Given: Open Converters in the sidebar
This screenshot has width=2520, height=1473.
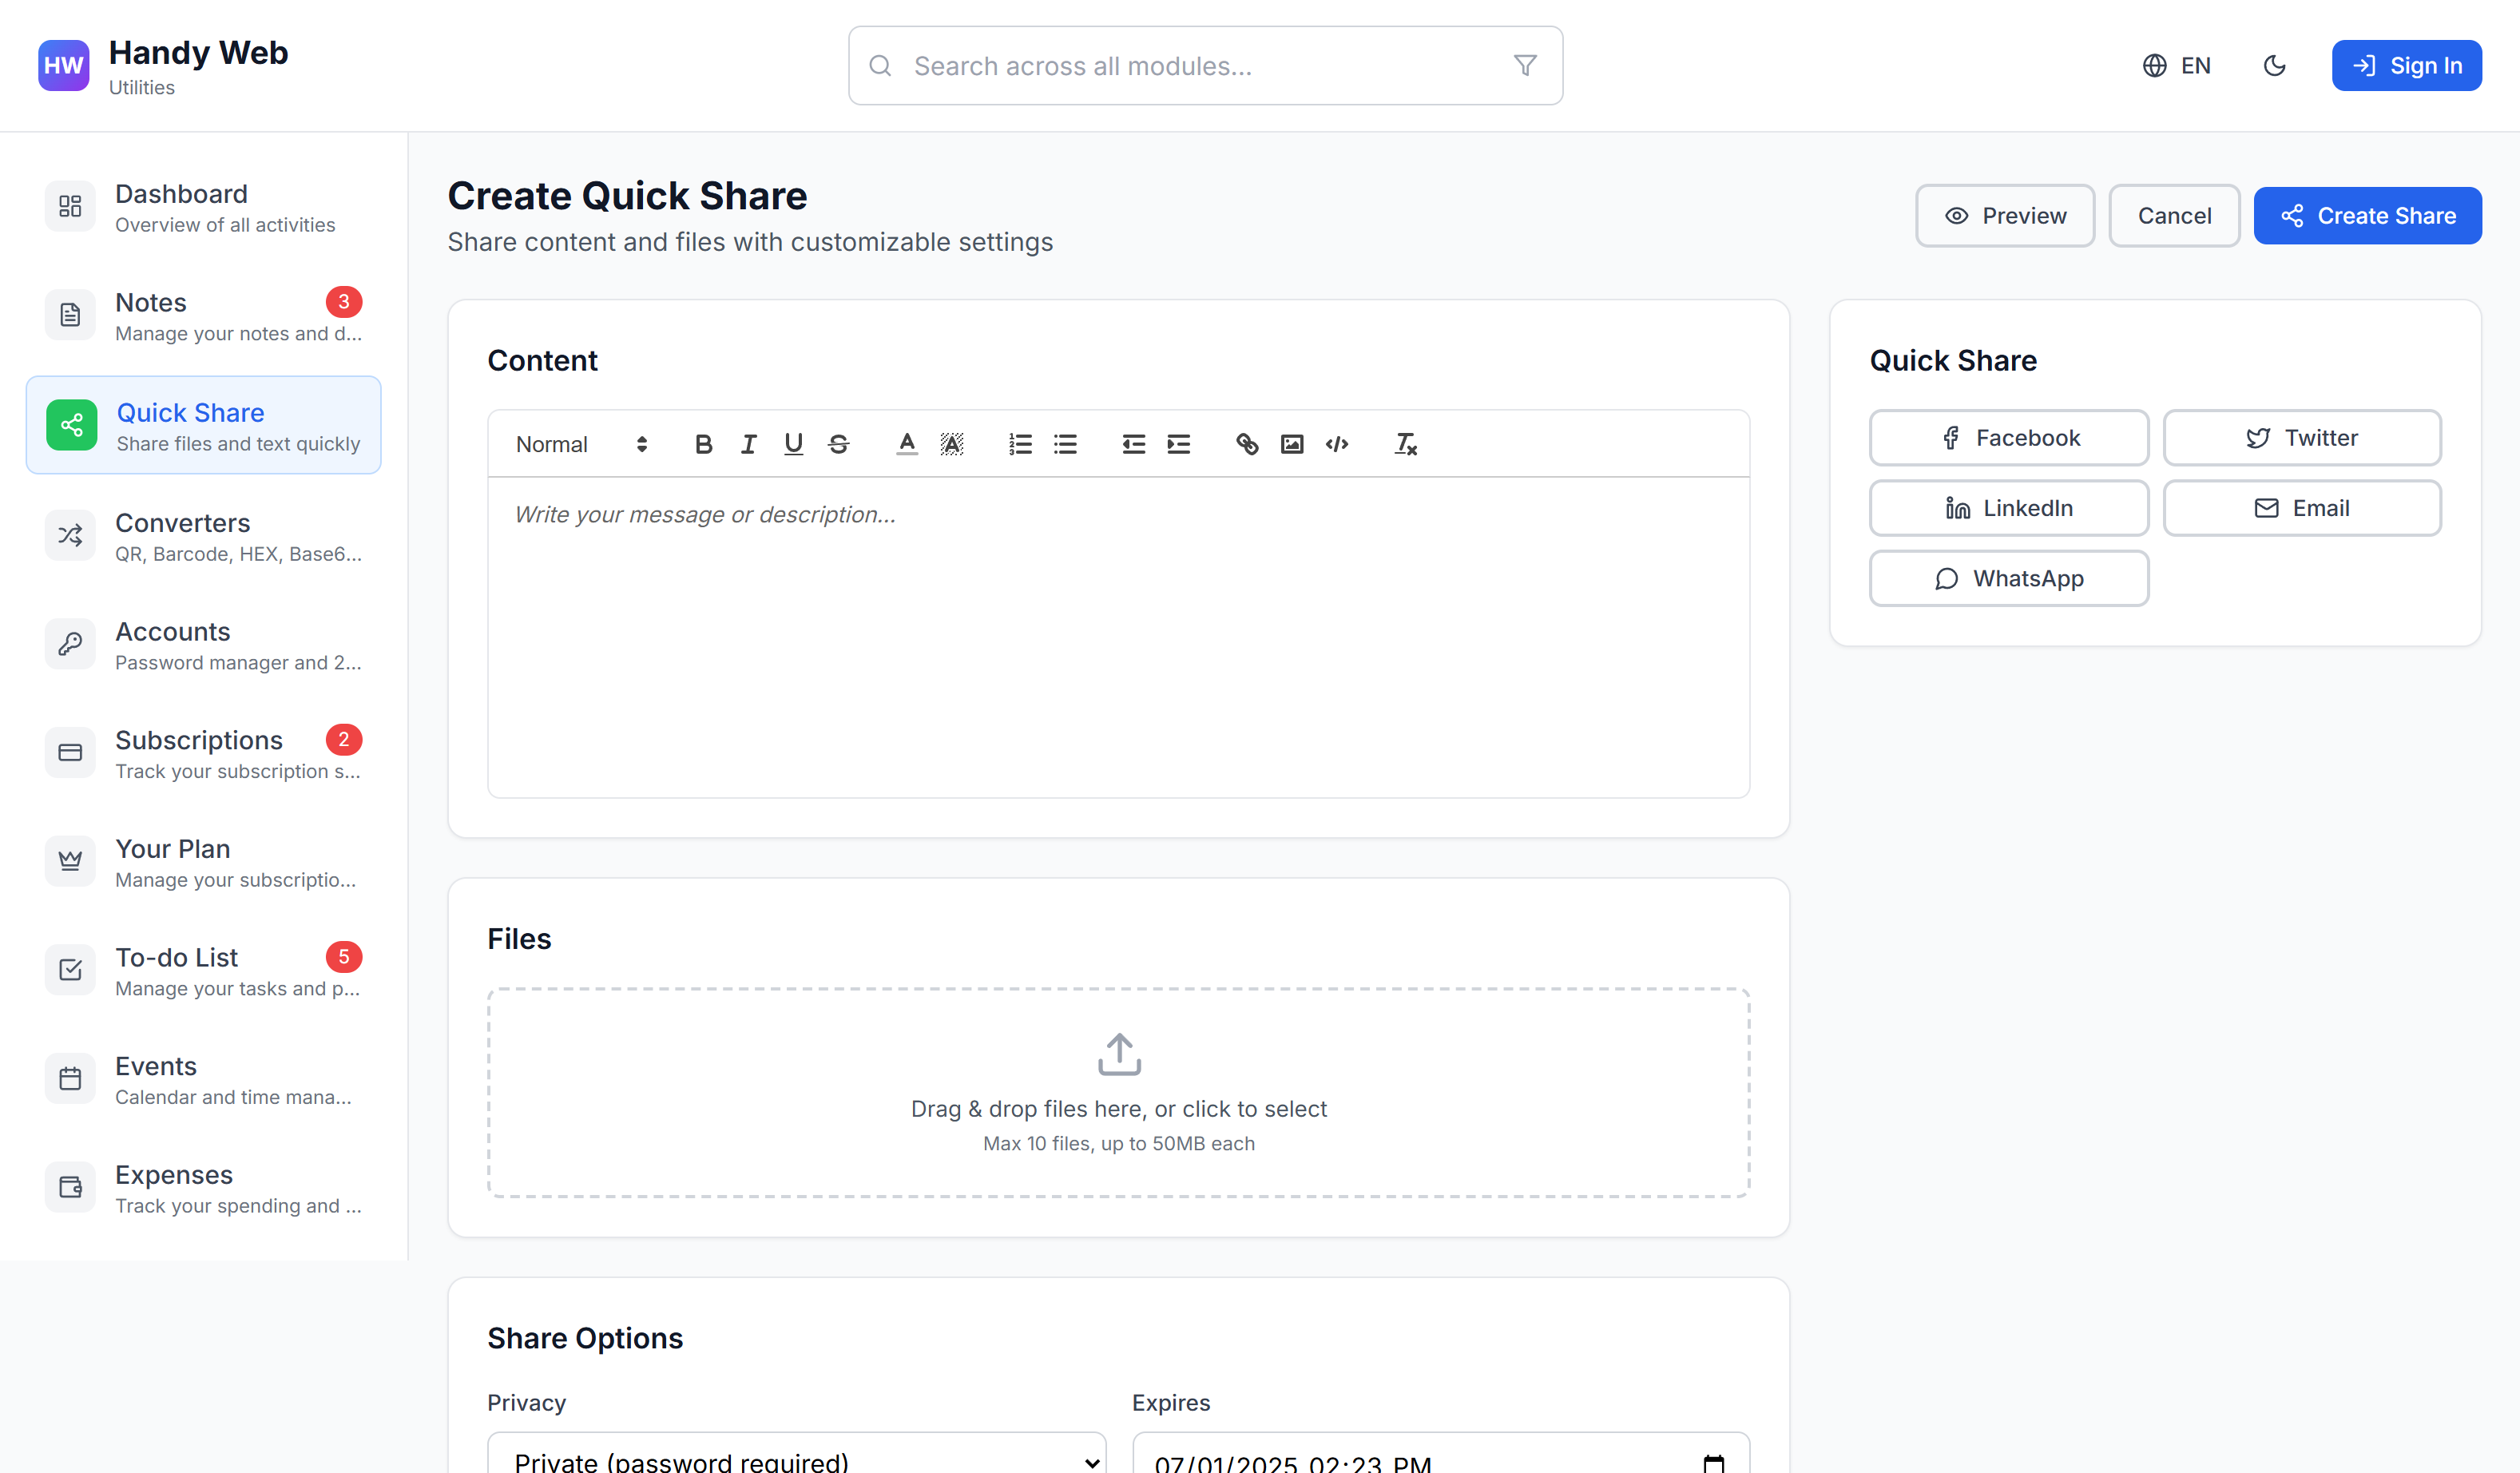Looking at the screenshot, I should (x=203, y=536).
